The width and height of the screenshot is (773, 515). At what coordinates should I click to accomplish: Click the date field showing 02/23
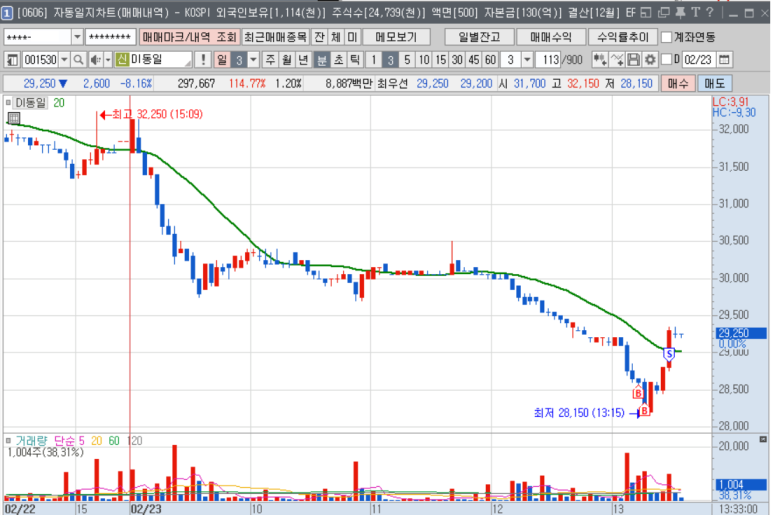[x=699, y=60]
